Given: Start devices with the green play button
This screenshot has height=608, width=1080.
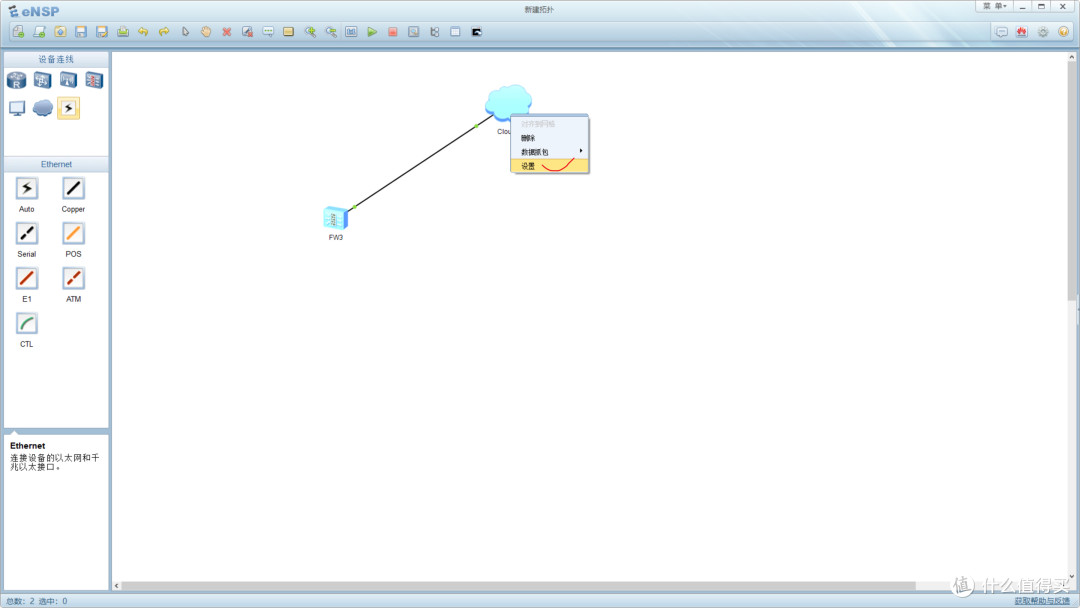Looking at the screenshot, I should 372,32.
